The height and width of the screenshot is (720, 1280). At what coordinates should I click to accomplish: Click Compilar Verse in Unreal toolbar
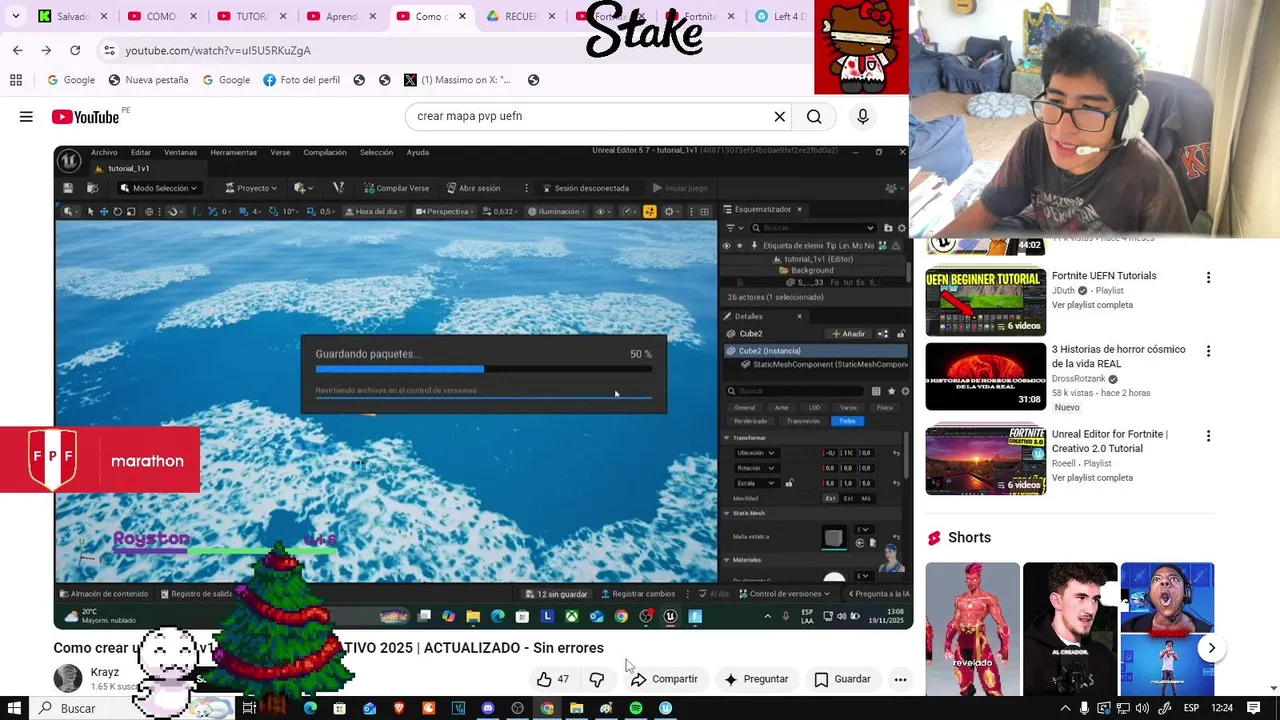coord(396,188)
